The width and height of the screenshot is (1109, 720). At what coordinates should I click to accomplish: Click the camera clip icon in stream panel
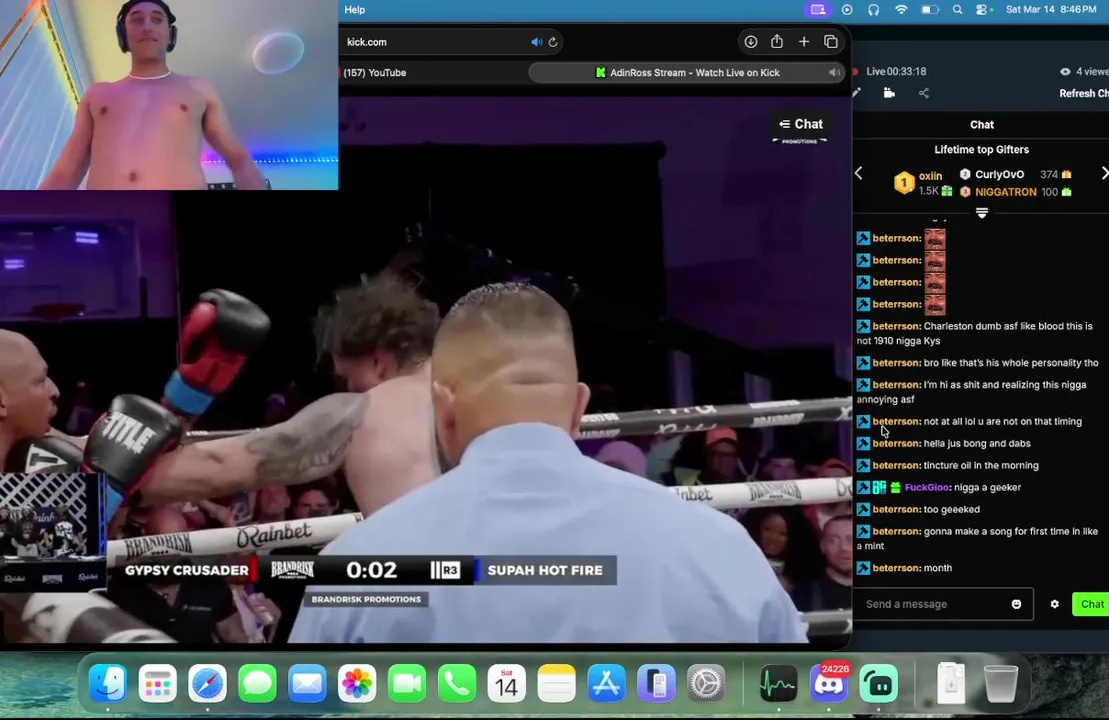[889, 93]
